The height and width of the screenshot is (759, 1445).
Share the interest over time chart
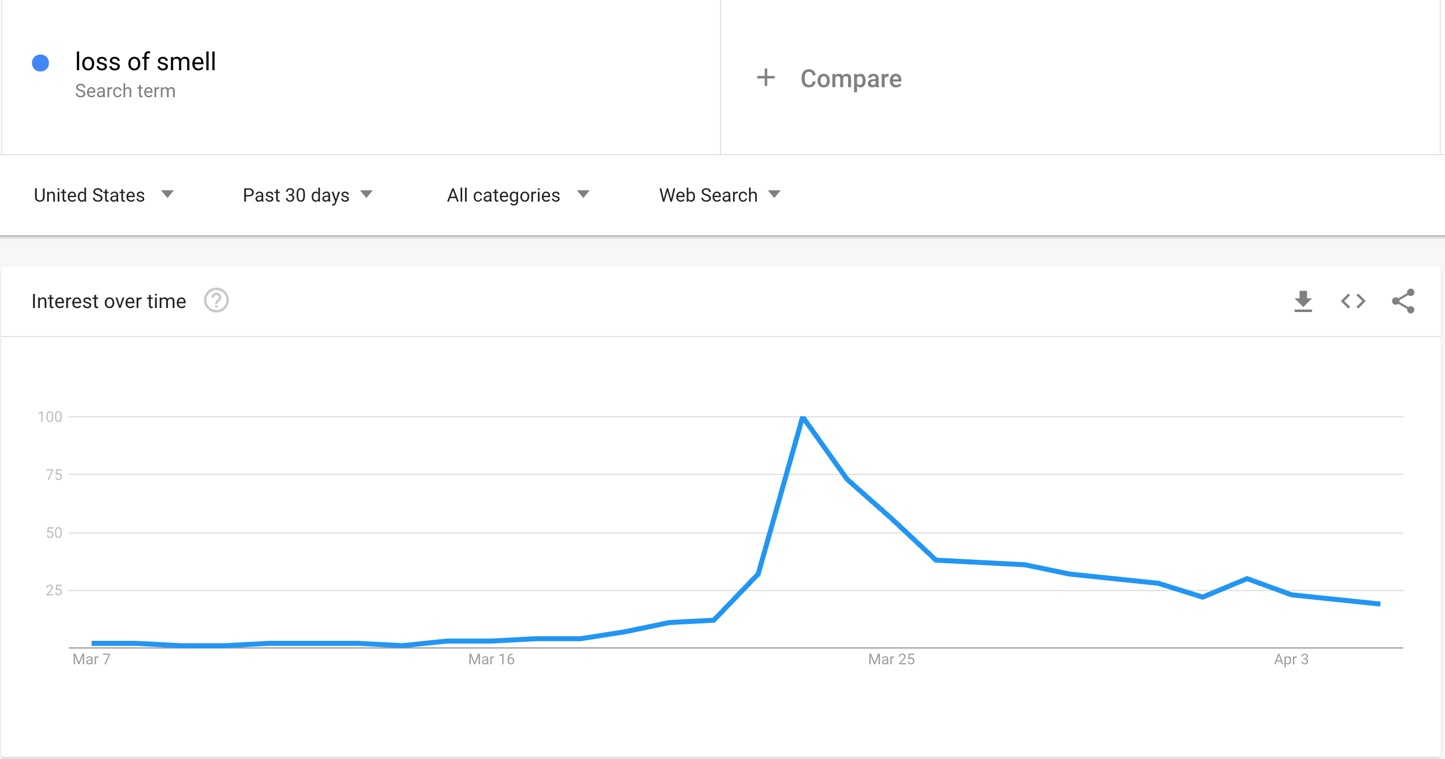coord(1403,301)
